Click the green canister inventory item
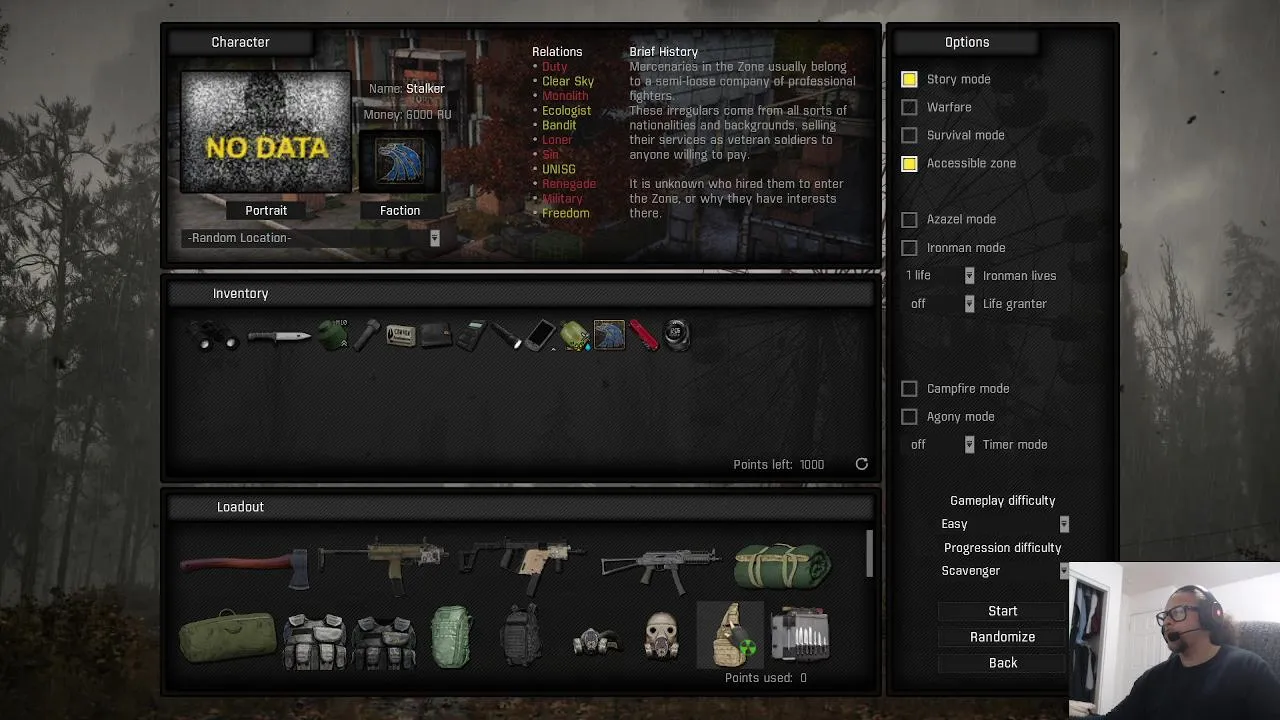The height and width of the screenshot is (720, 1280). [x=333, y=335]
